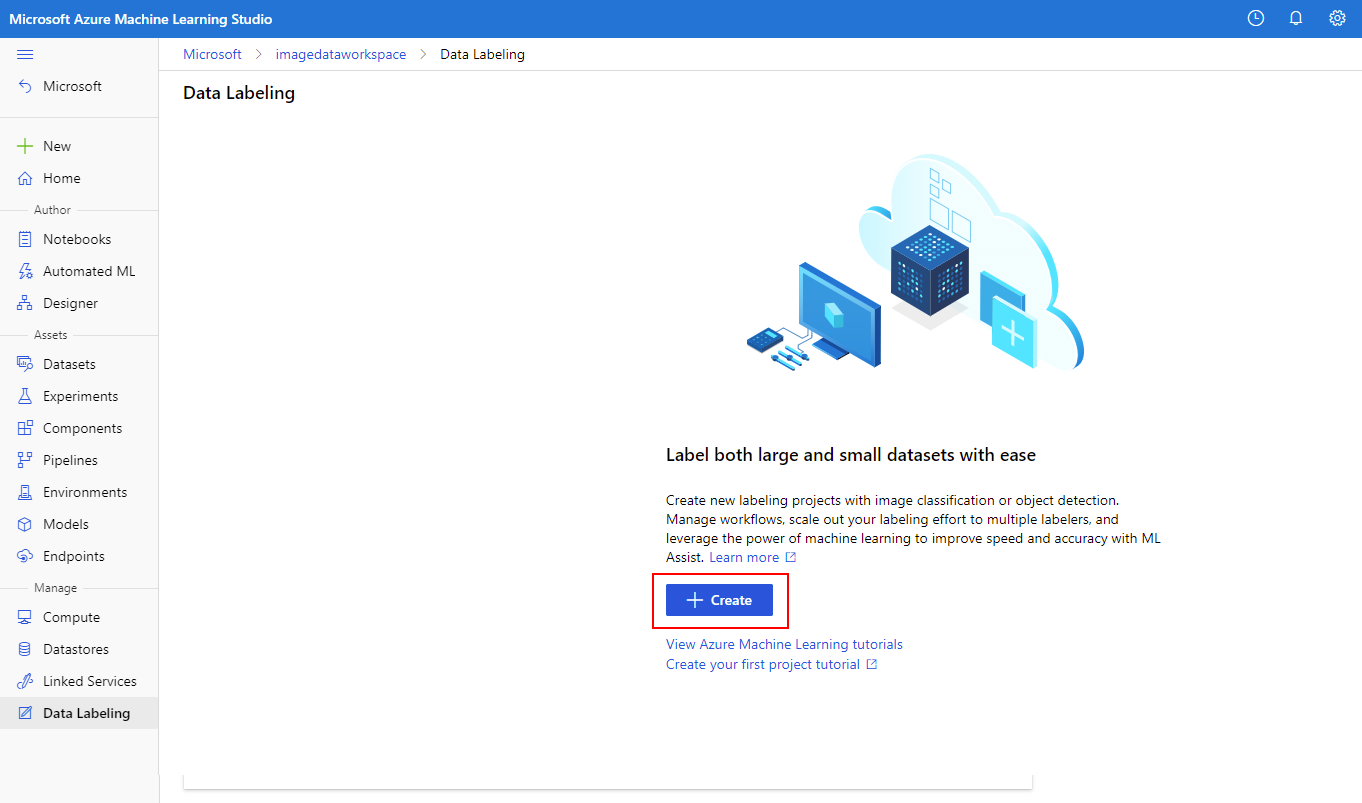Click the Datastores cylinder icon
Image resolution: width=1362 pixels, height=803 pixels.
(x=25, y=649)
